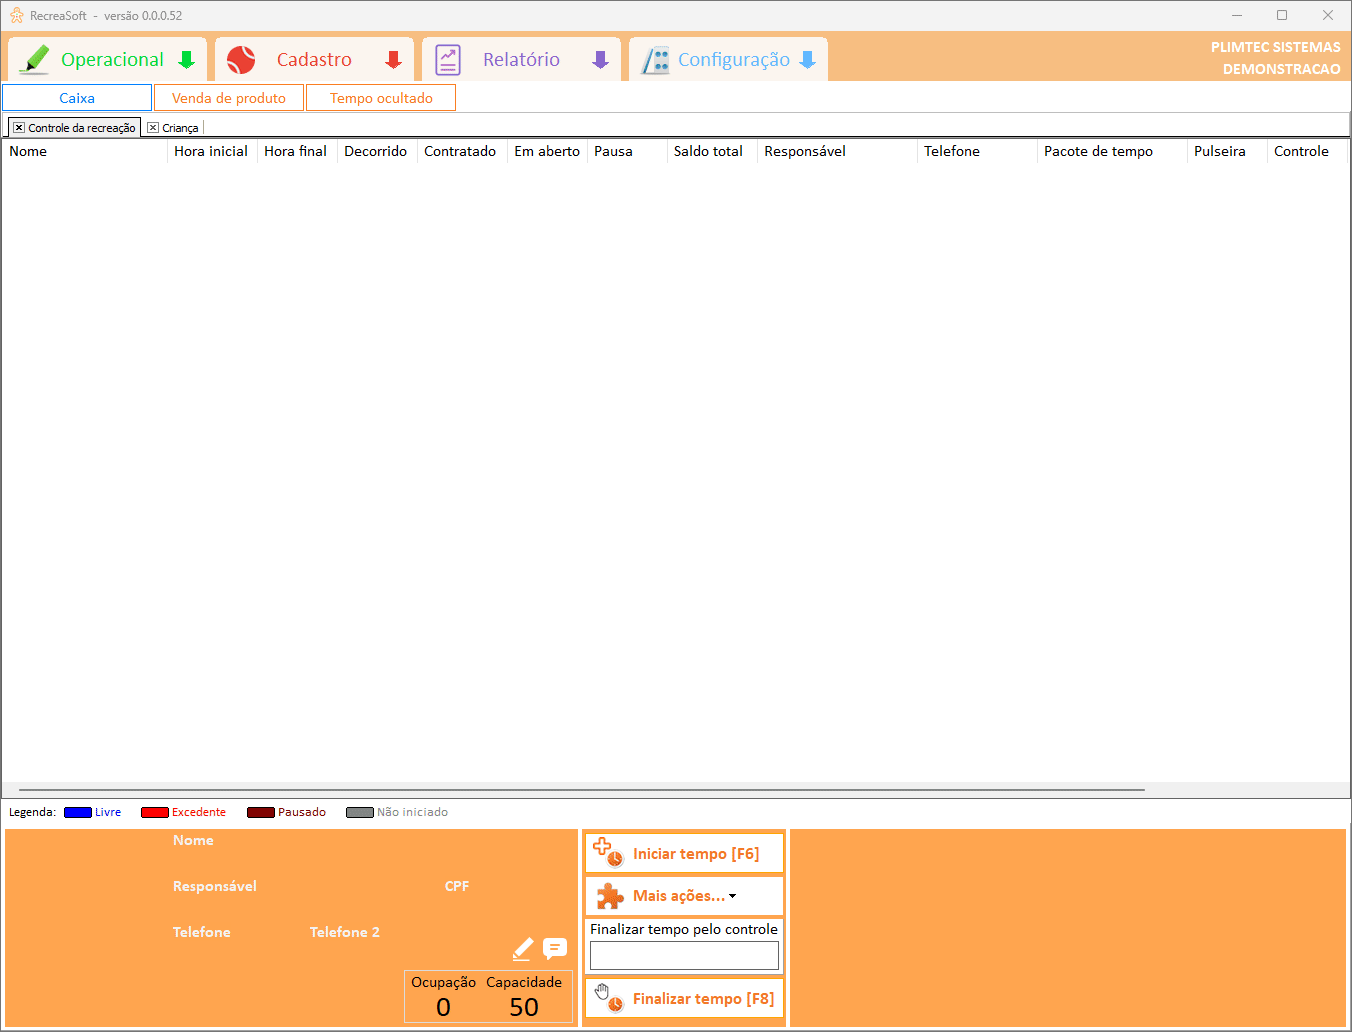Click the blue Livre legend swatch
Image resolution: width=1352 pixels, height=1032 pixels.
click(78, 812)
